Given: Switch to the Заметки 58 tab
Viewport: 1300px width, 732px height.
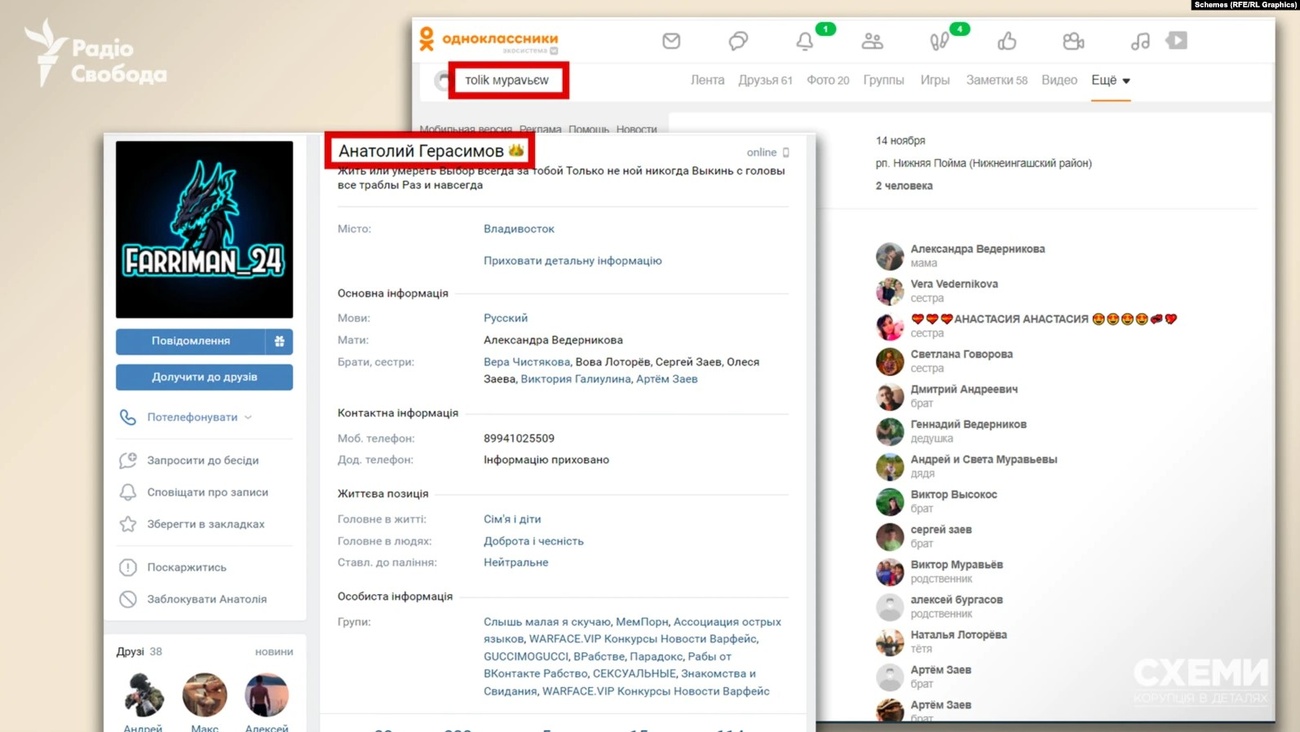Looking at the screenshot, I should point(996,80).
